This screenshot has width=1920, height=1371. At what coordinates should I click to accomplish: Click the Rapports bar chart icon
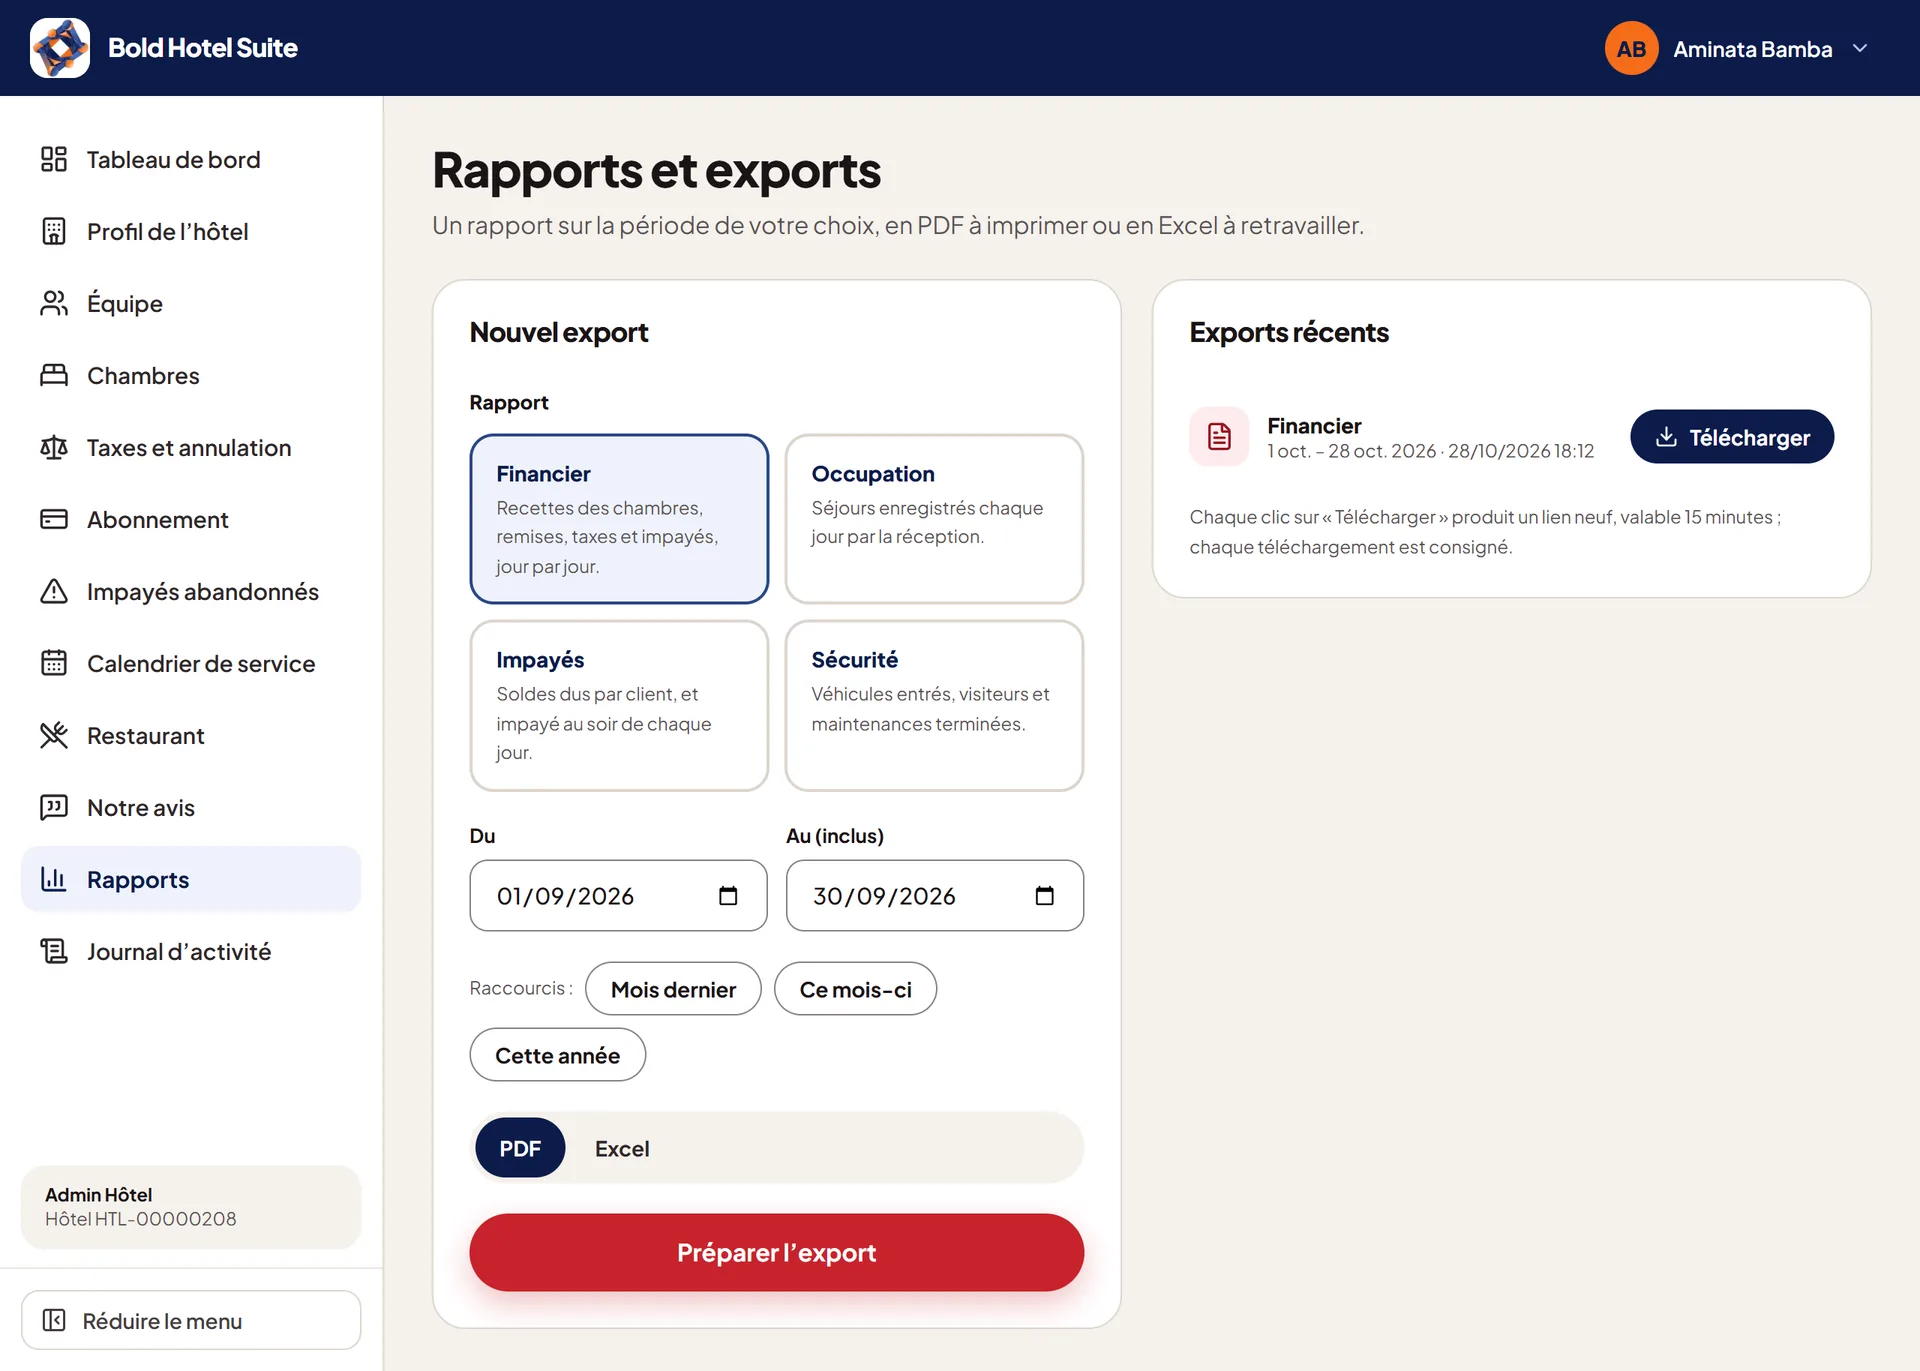(54, 879)
